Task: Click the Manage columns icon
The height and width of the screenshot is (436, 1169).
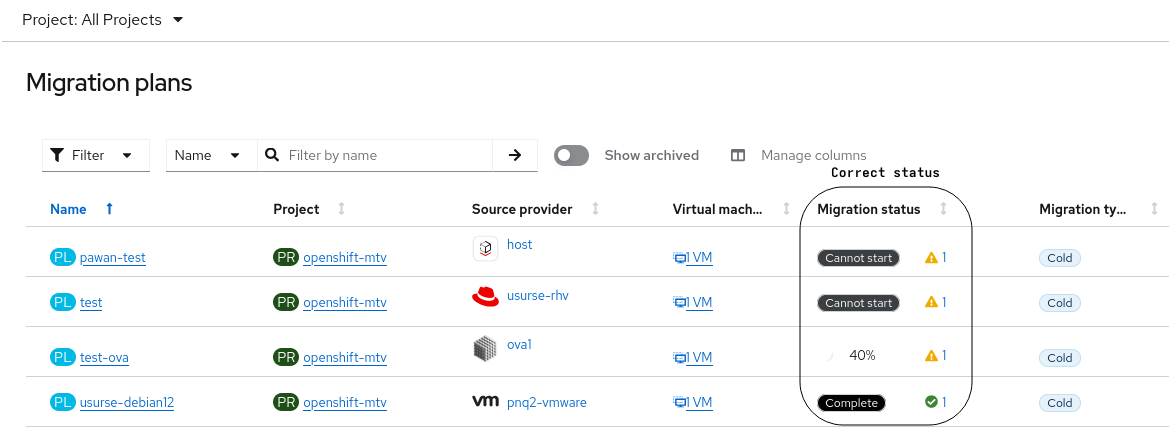Action: [738, 156]
